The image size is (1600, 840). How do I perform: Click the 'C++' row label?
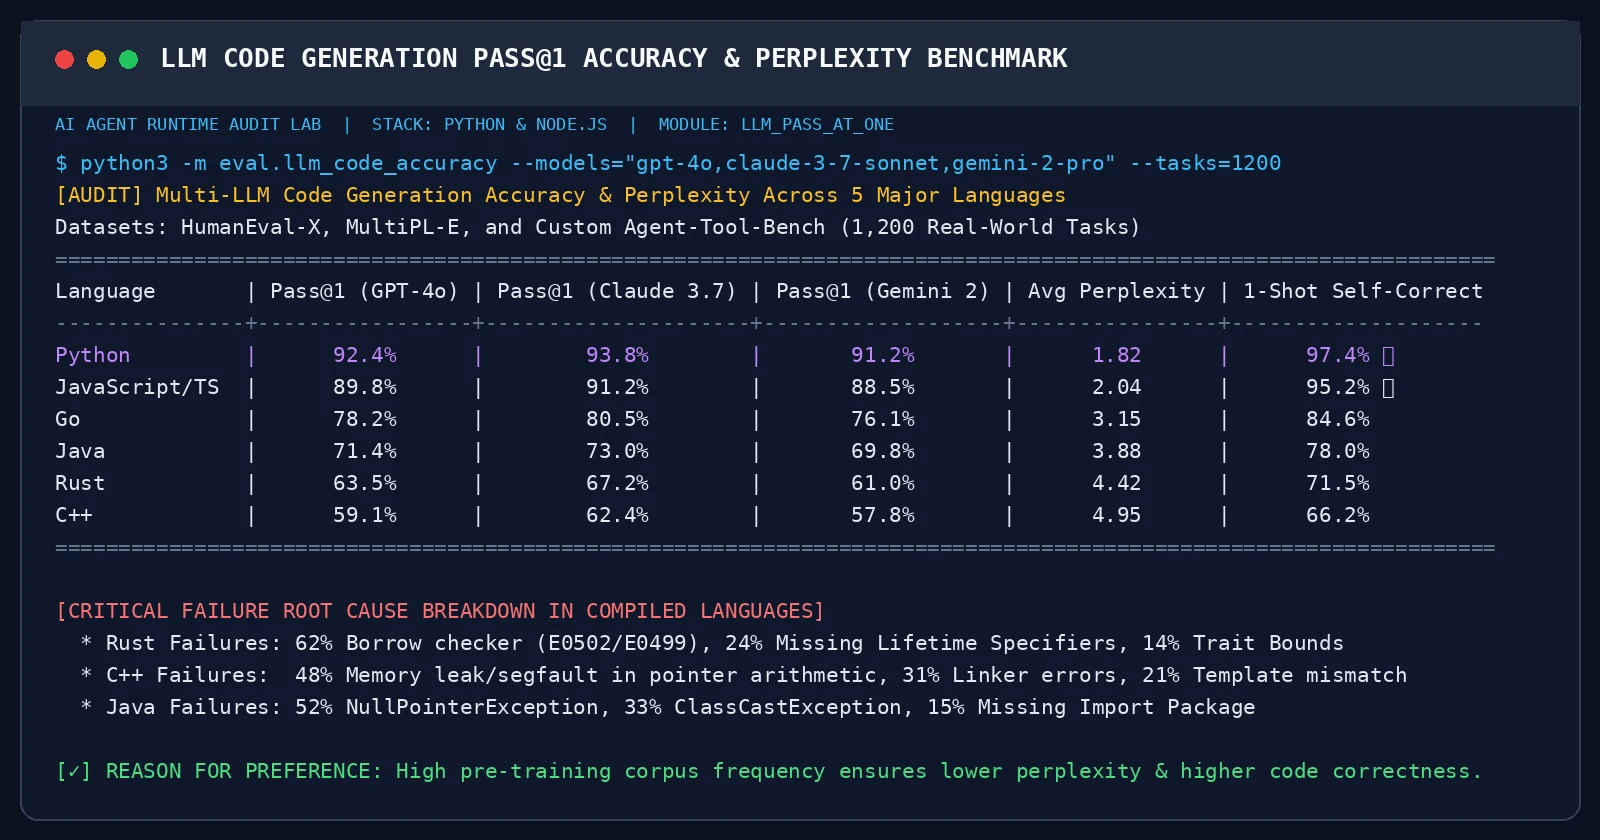pos(74,515)
